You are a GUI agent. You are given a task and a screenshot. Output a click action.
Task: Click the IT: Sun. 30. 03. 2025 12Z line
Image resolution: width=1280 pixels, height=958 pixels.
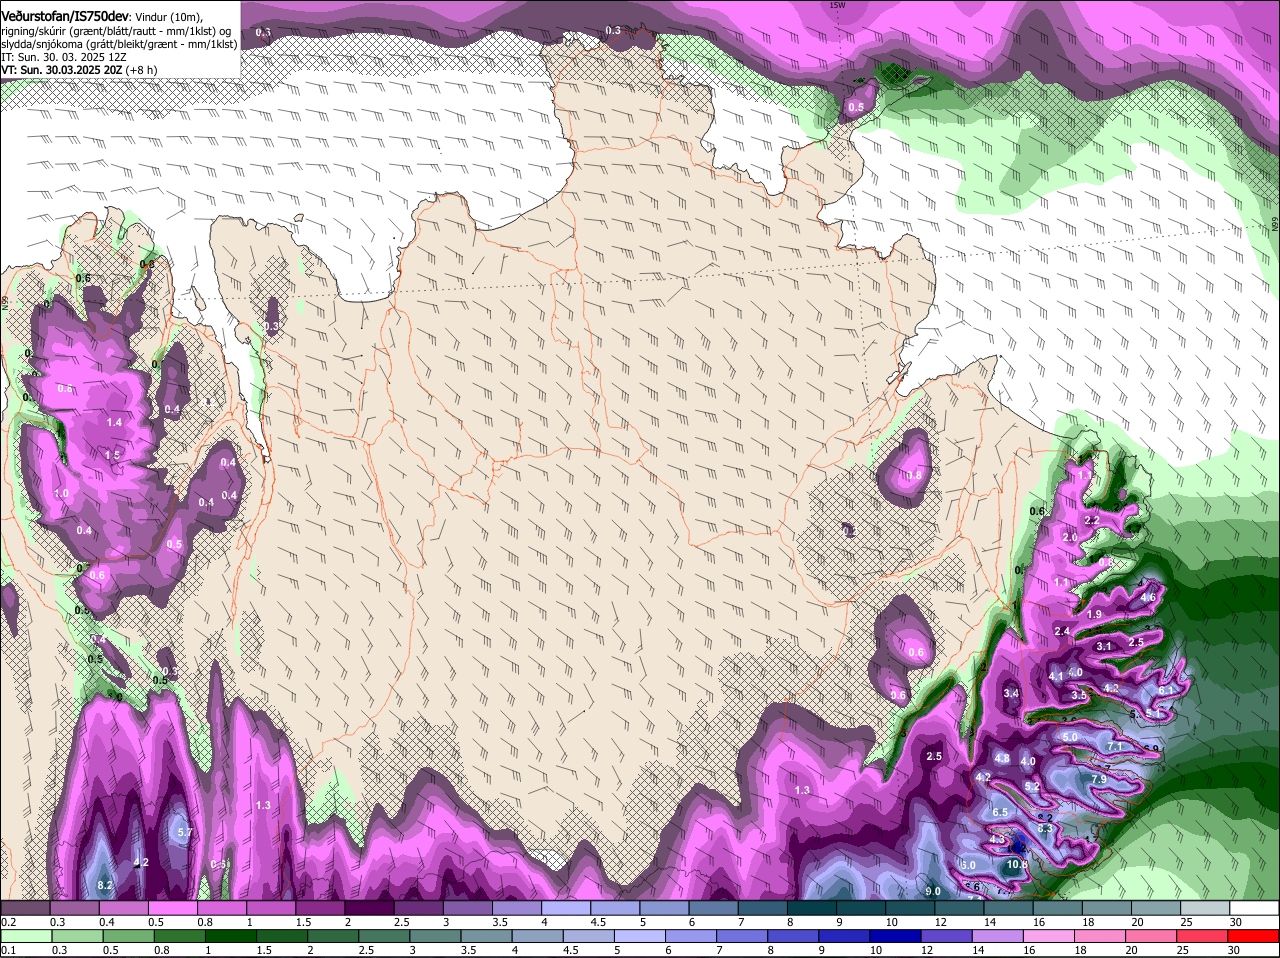[63, 57]
